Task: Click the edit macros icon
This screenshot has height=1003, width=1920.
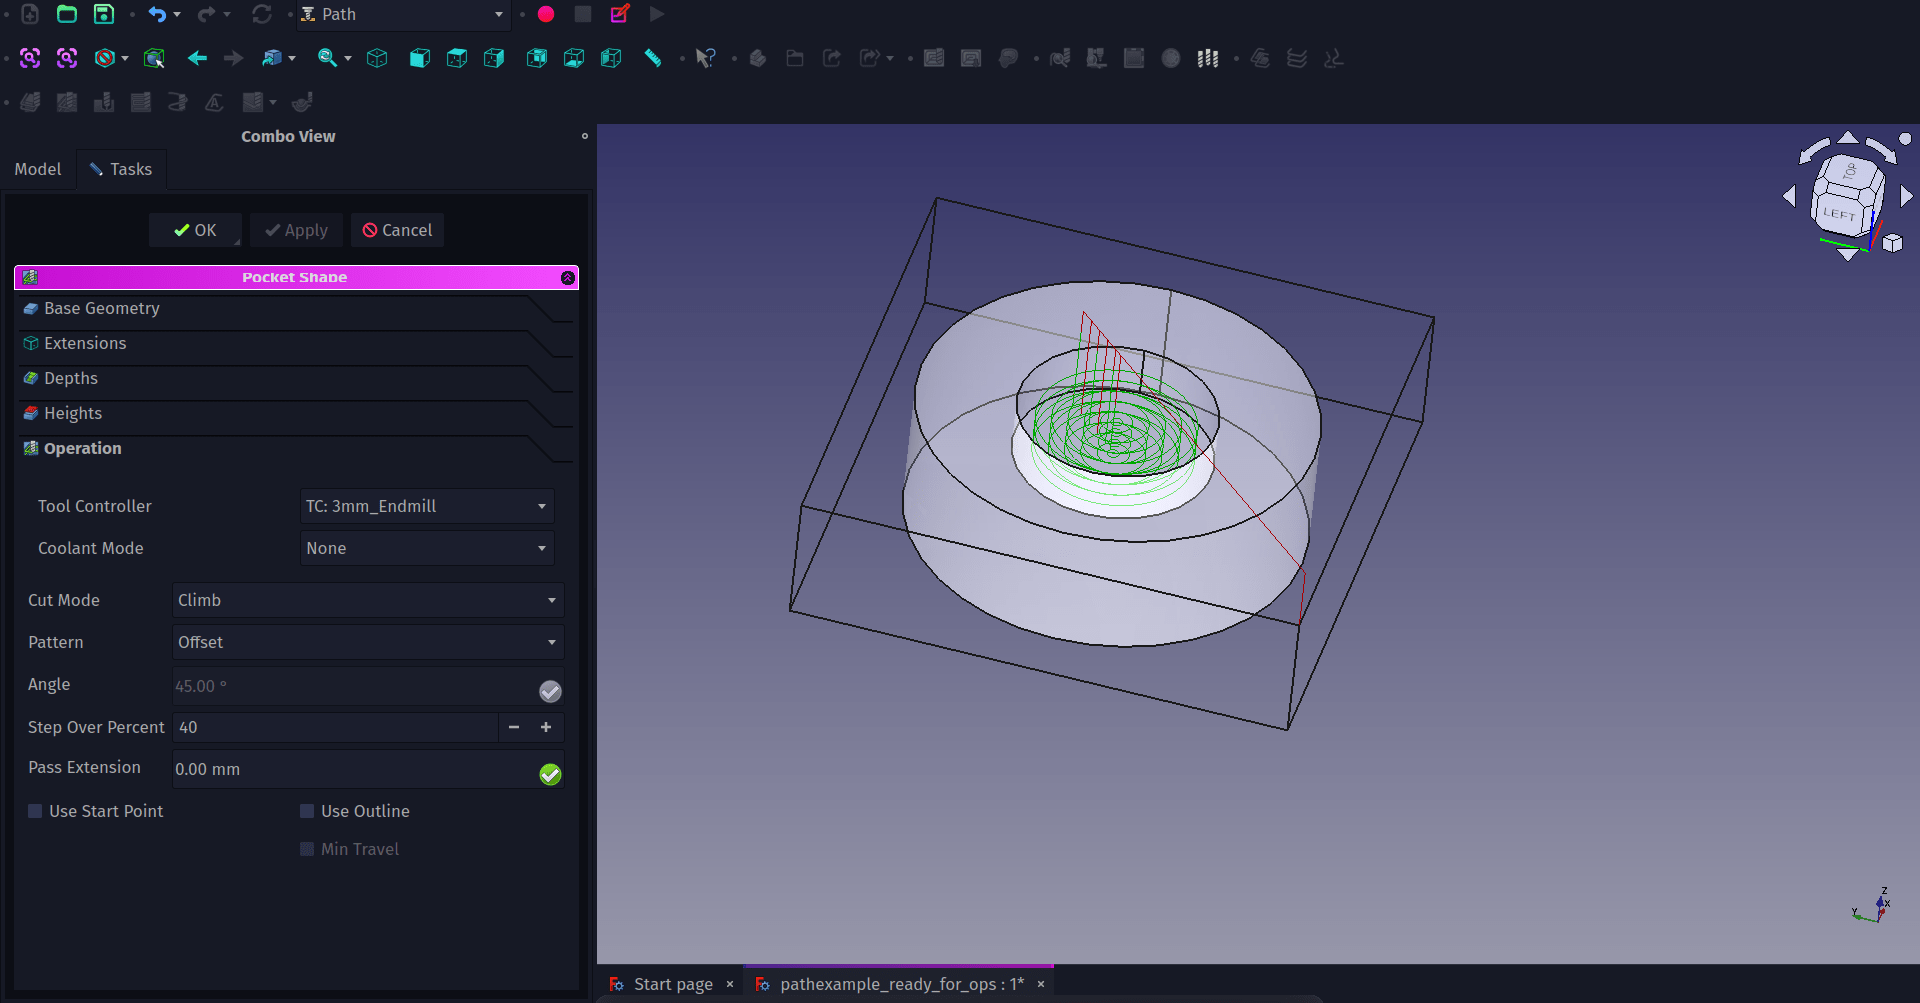Action: (620, 14)
